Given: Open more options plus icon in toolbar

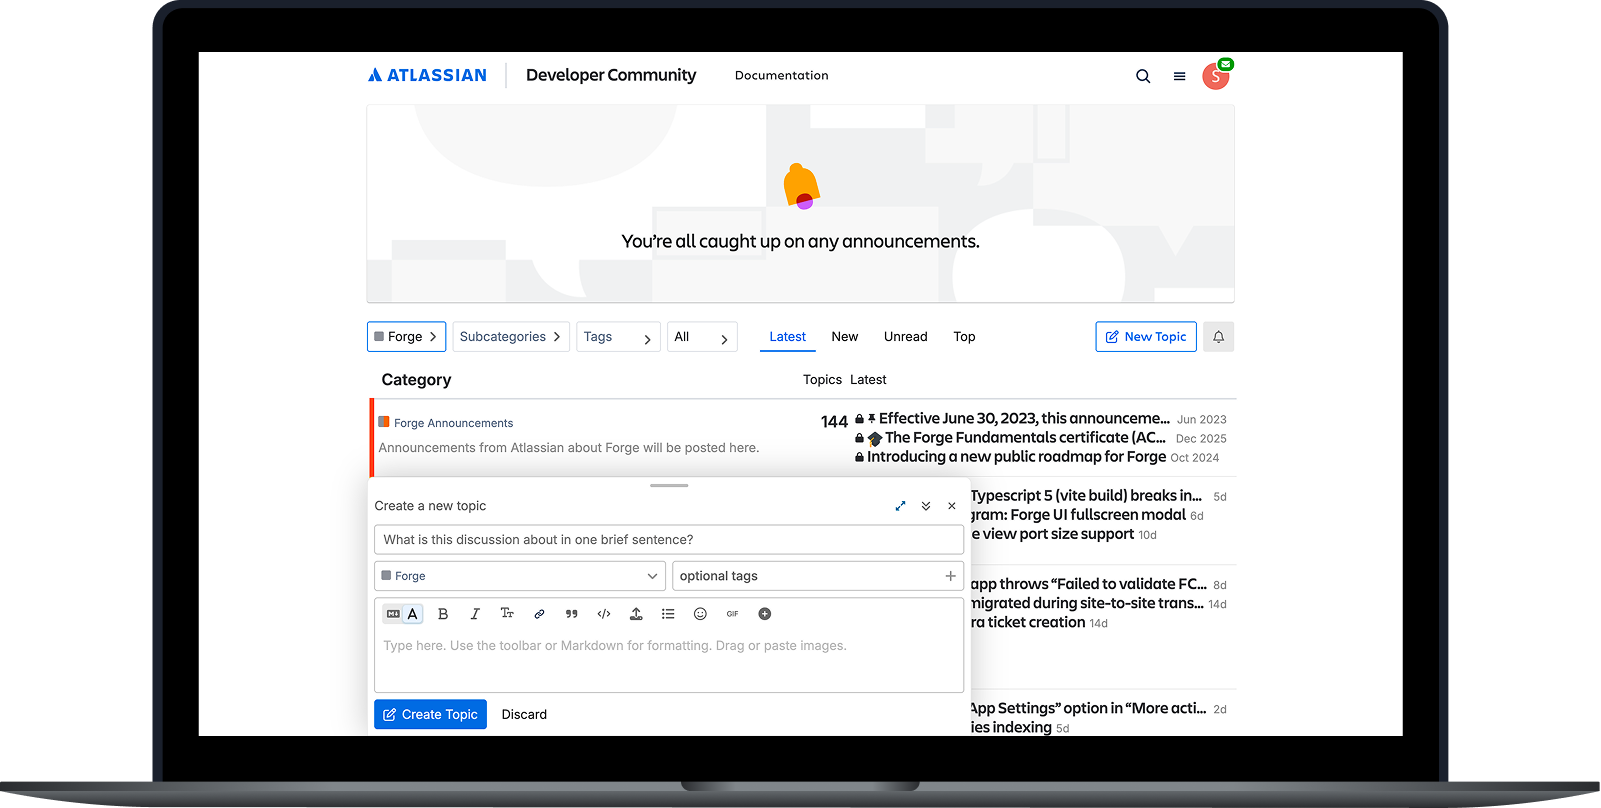Looking at the screenshot, I should [765, 614].
